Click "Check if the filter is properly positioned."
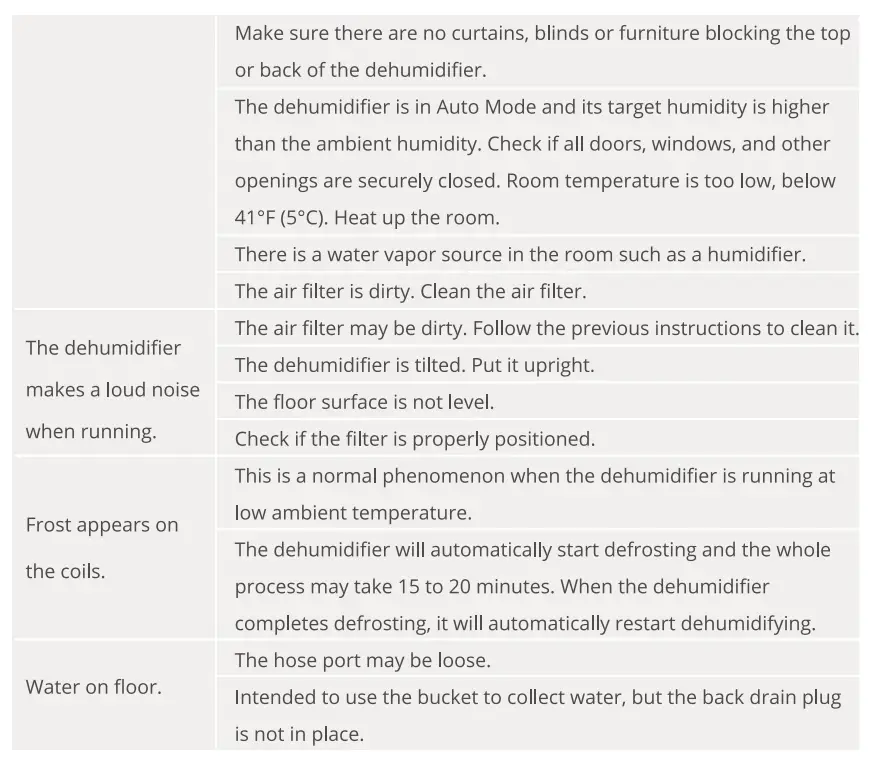The width and height of the screenshot is (870, 760). 414,439
